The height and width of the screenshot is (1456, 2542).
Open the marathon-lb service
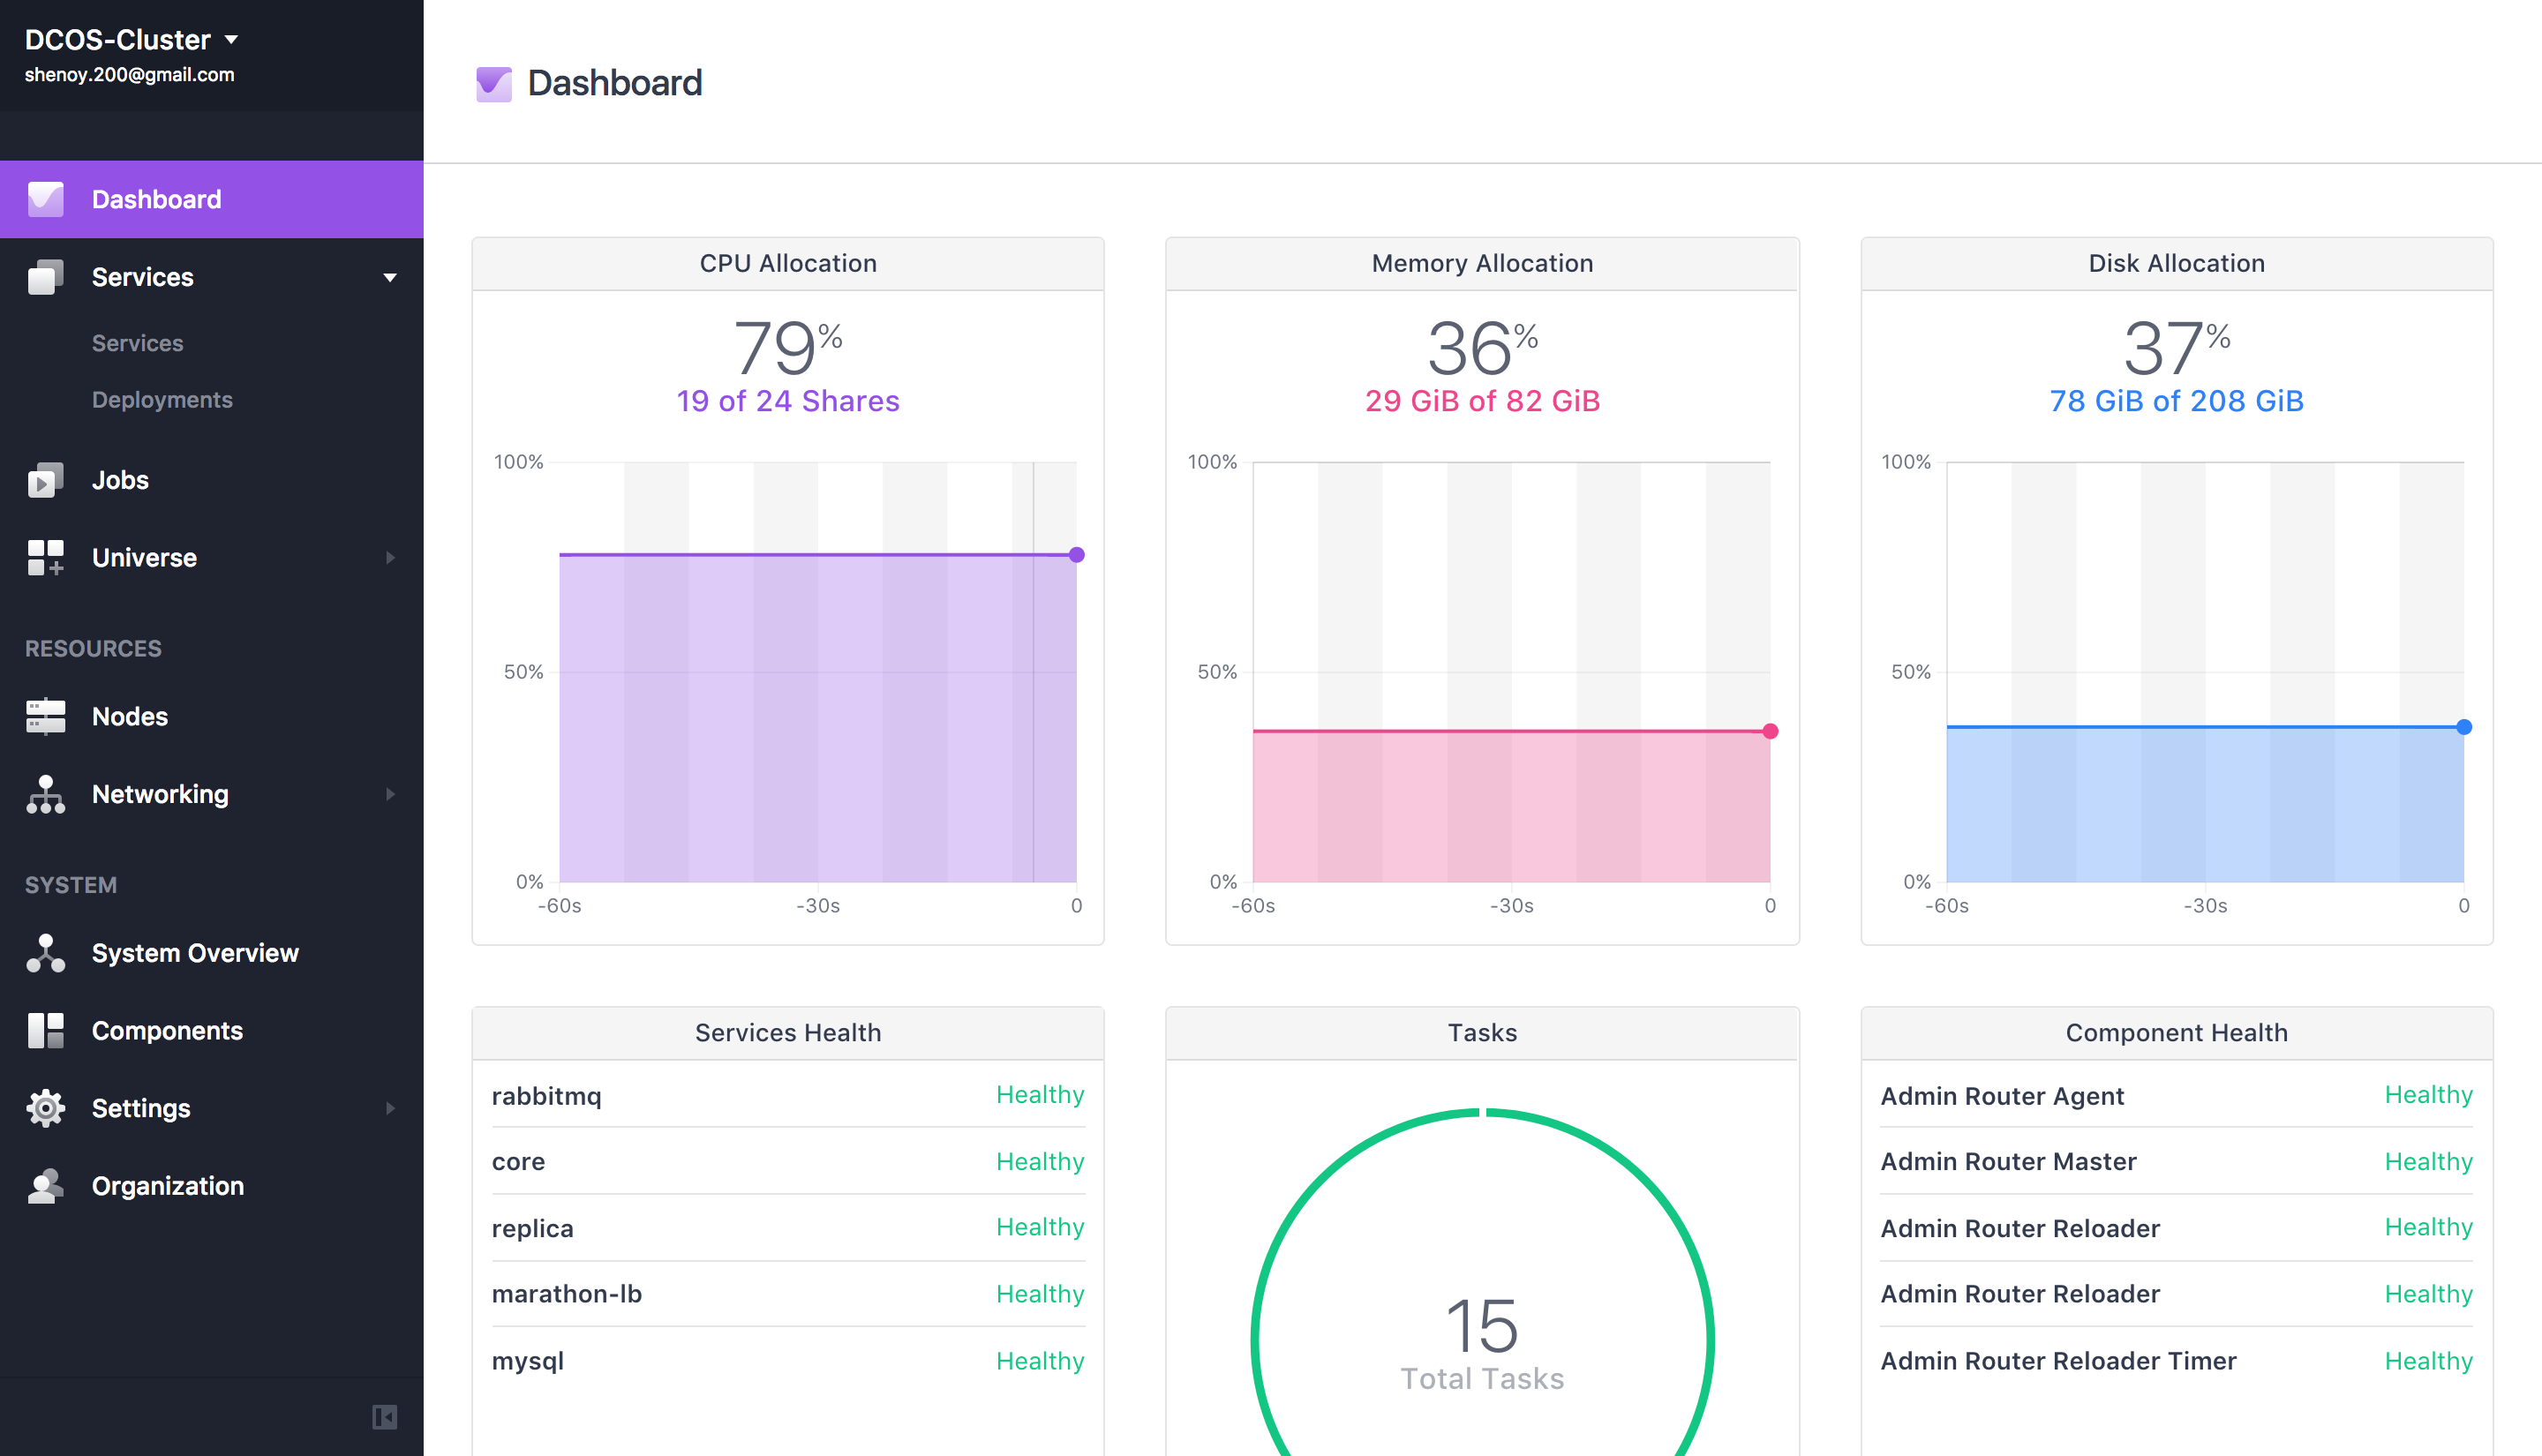pyautogui.click(x=566, y=1294)
